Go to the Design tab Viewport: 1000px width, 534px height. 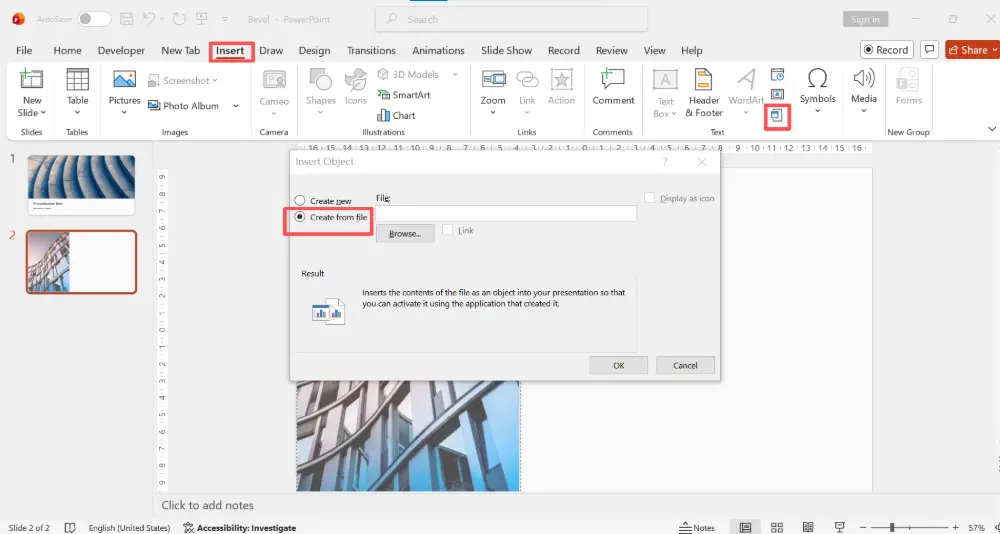click(x=314, y=50)
